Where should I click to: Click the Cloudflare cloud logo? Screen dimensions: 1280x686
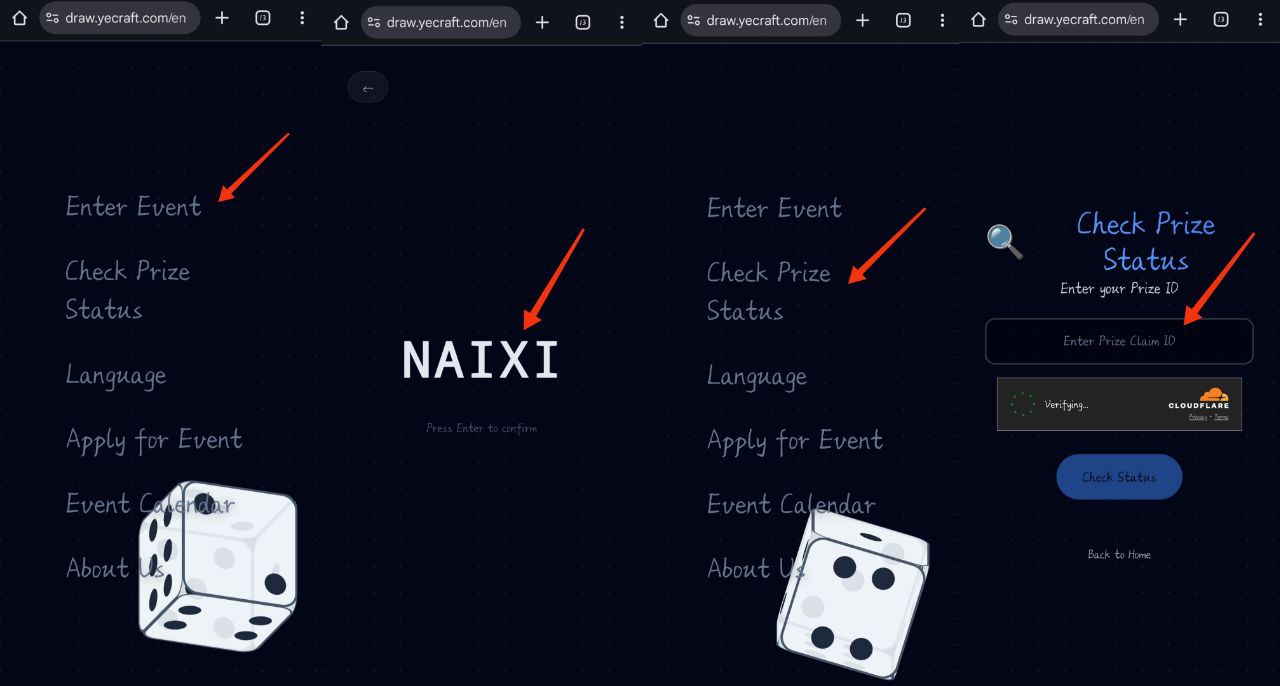[1213, 394]
